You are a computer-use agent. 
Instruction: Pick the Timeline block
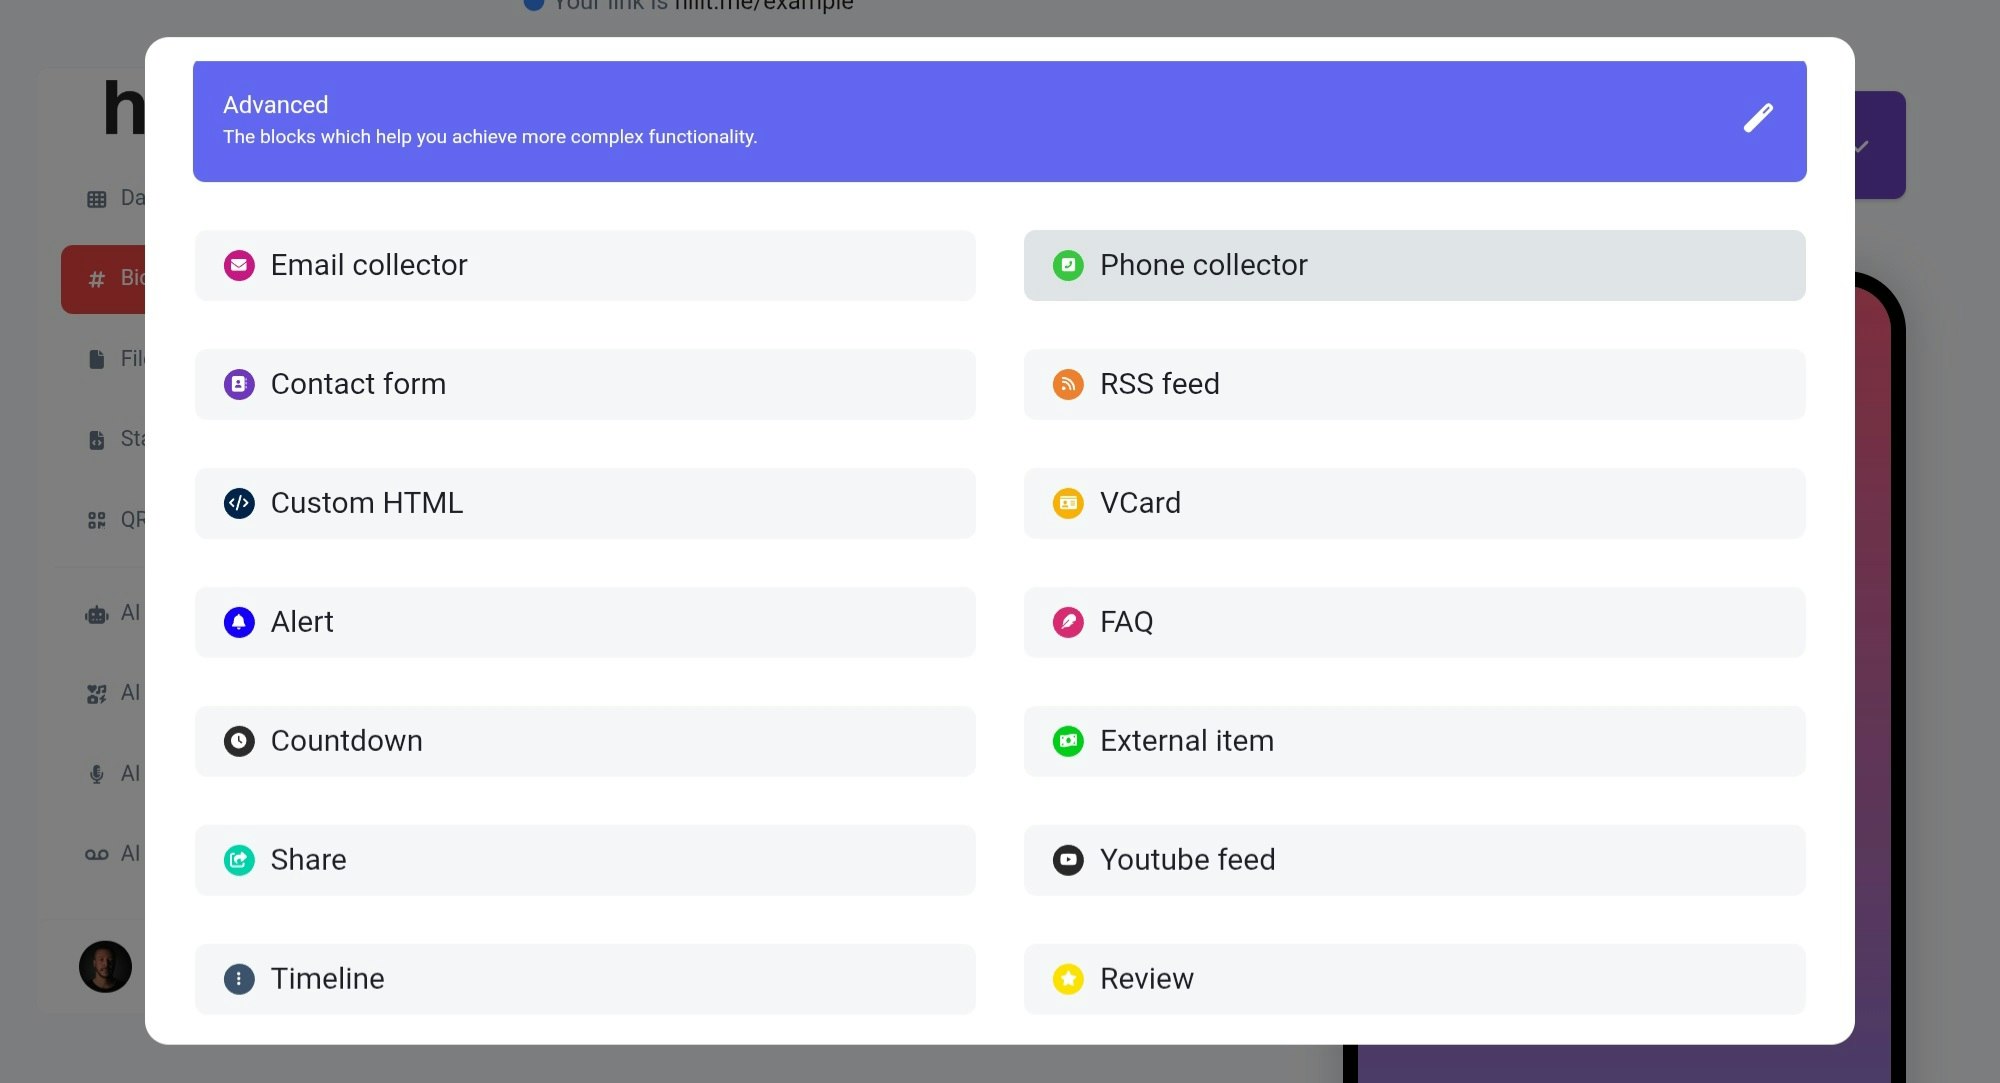point(585,979)
